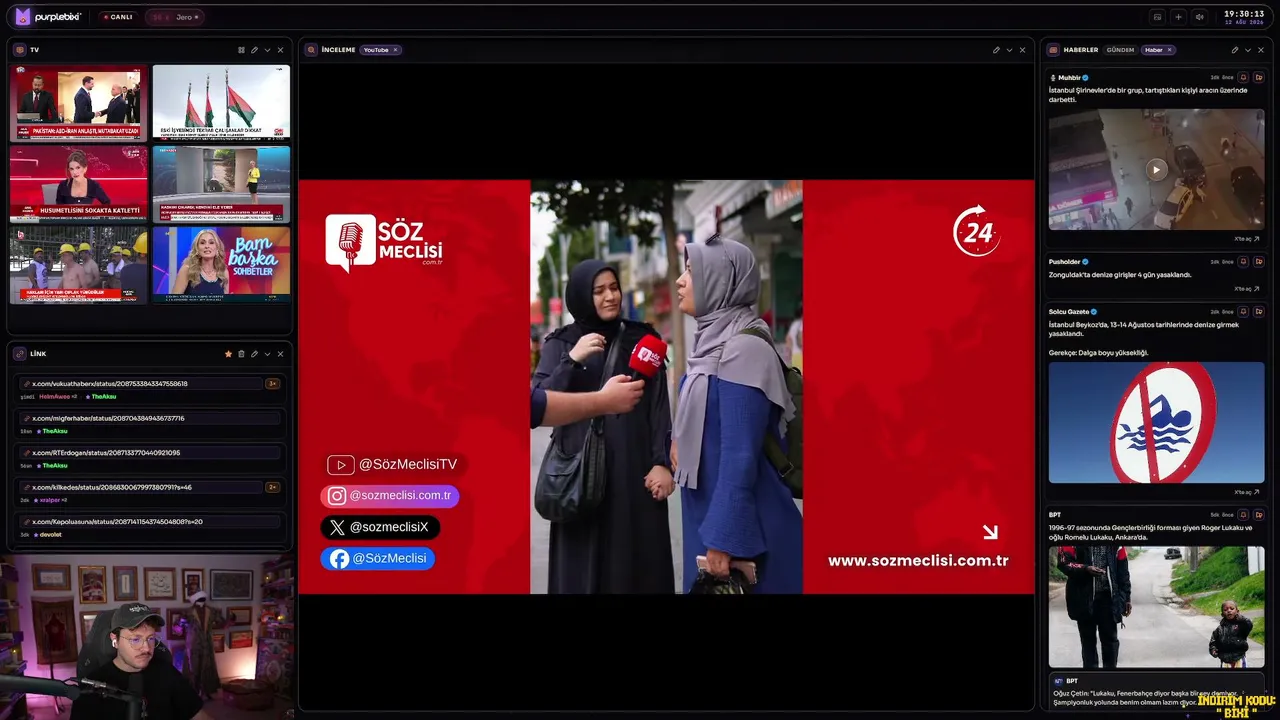1280x720 pixels.
Task: Toggle notifications bell on the Pusholder post
Action: click(x=1243, y=262)
